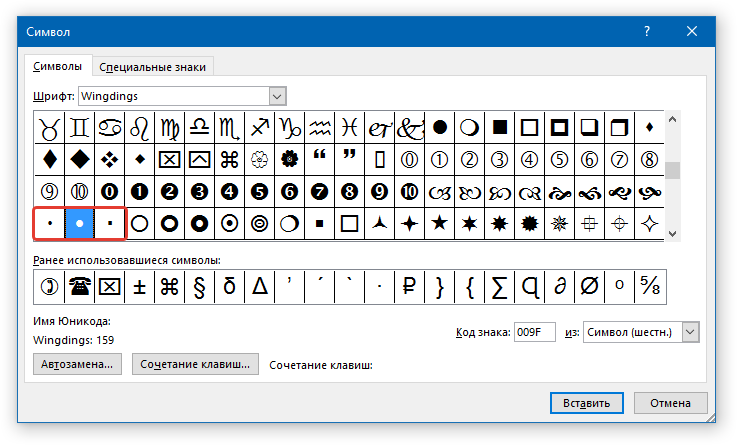
Task: Select the Libra zodiac symbol
Action: coord(200,128)
